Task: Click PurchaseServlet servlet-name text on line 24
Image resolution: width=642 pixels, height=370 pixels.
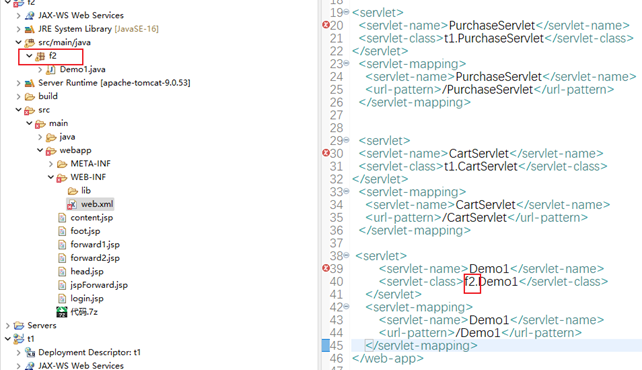Action: coord(499,77)
